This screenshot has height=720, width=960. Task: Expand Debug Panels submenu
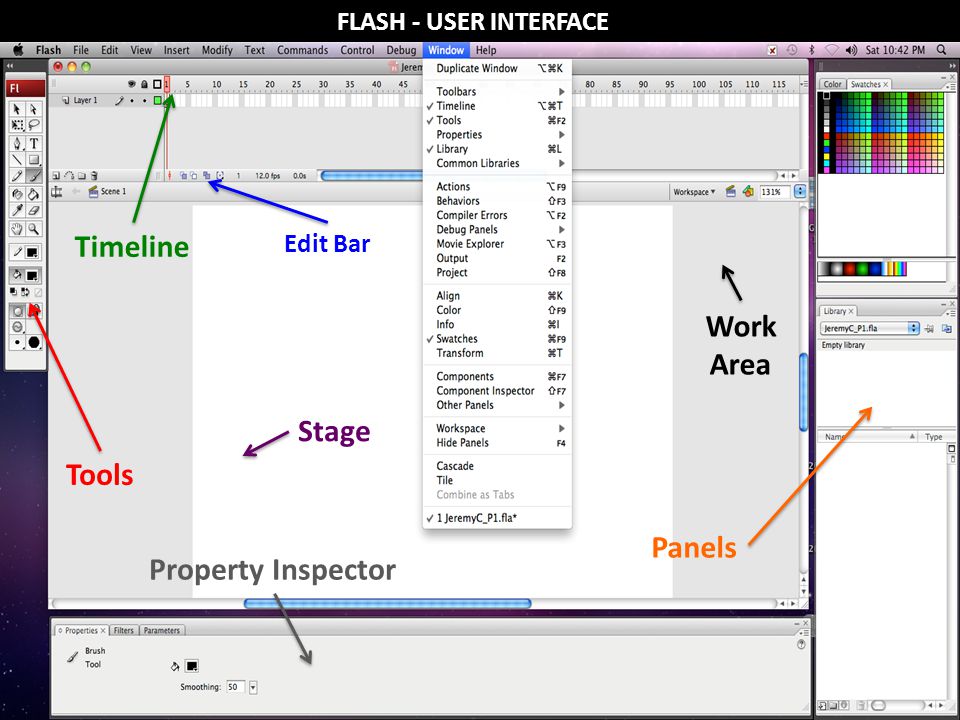497,230
